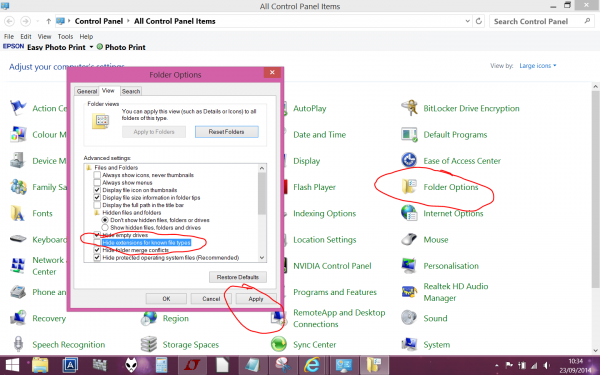Open the Tools menu
The image size is (600, 375).
pos(65,36)
